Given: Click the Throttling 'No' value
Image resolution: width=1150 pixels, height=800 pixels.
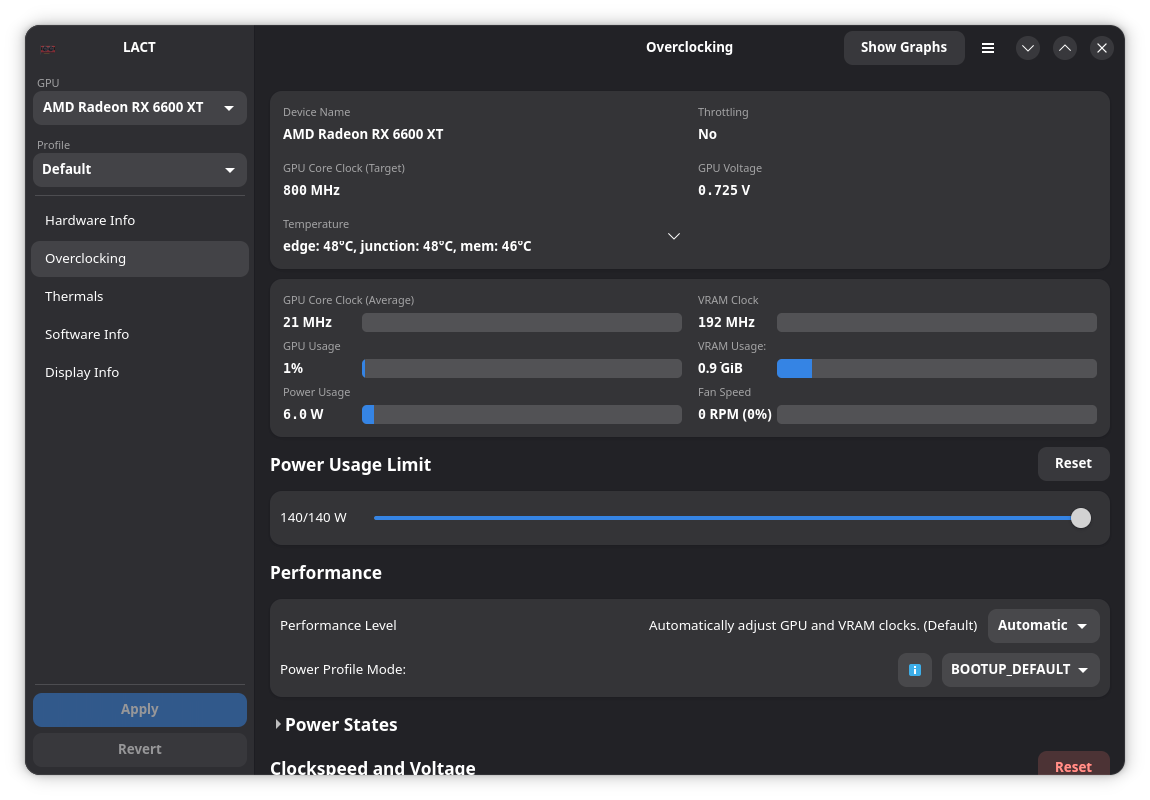Looking at the screenshot, I should click(x=707, y=134).
